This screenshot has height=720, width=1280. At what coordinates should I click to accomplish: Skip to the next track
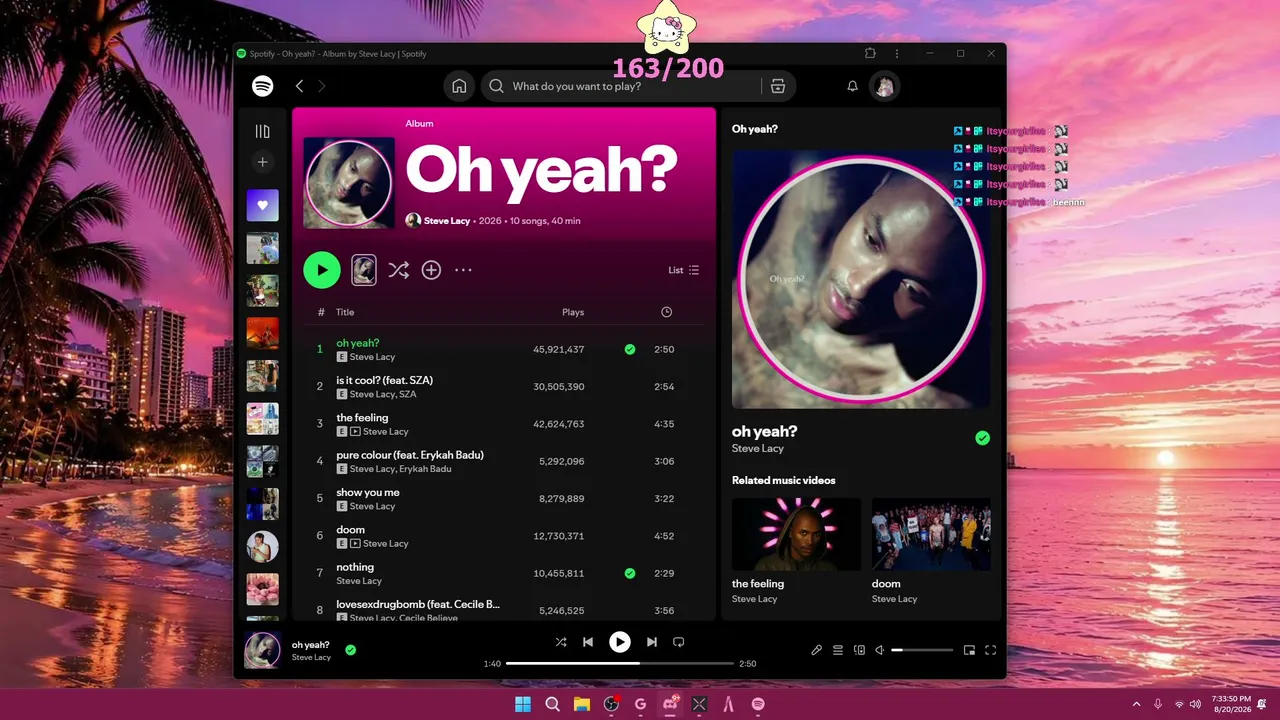pos(652,642)
